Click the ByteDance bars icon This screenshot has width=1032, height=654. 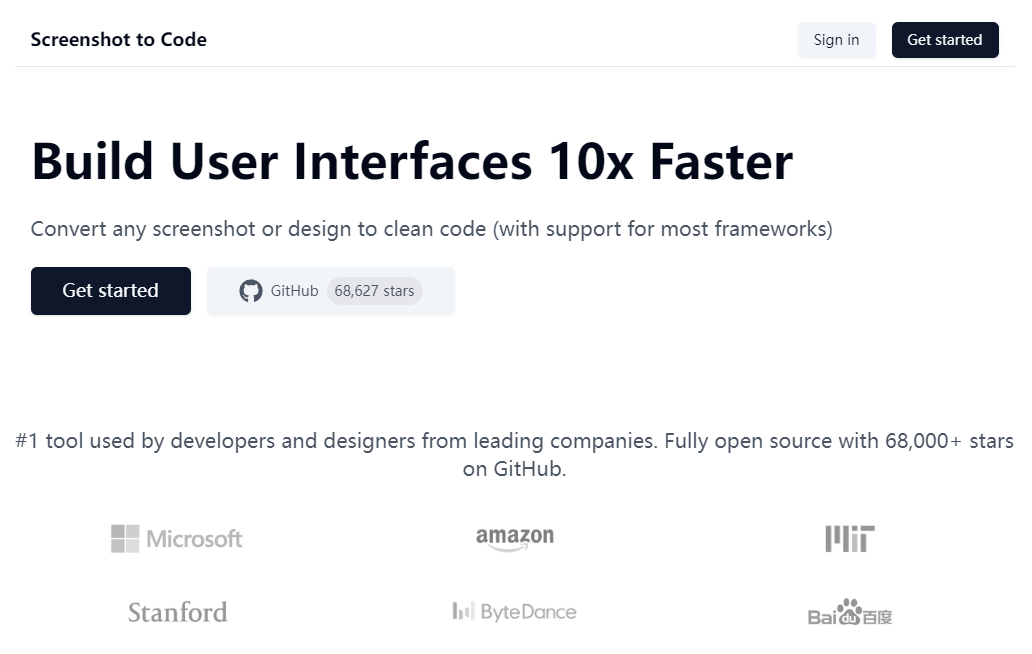pyautogui.click(x=462, y=611)
